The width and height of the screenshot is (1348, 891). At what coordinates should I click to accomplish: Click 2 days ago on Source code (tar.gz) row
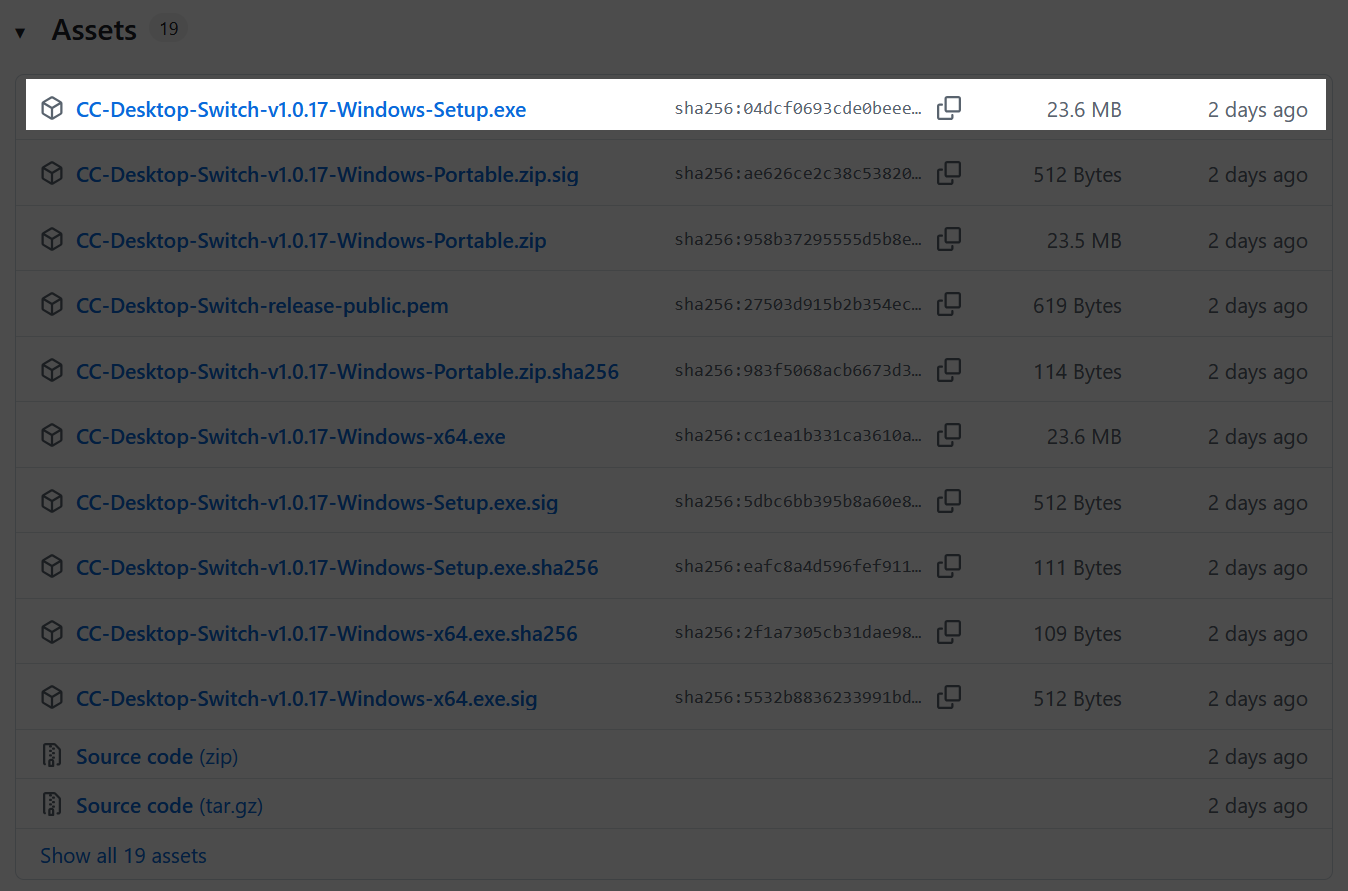pyautogui.click(x=1257, y=806)
